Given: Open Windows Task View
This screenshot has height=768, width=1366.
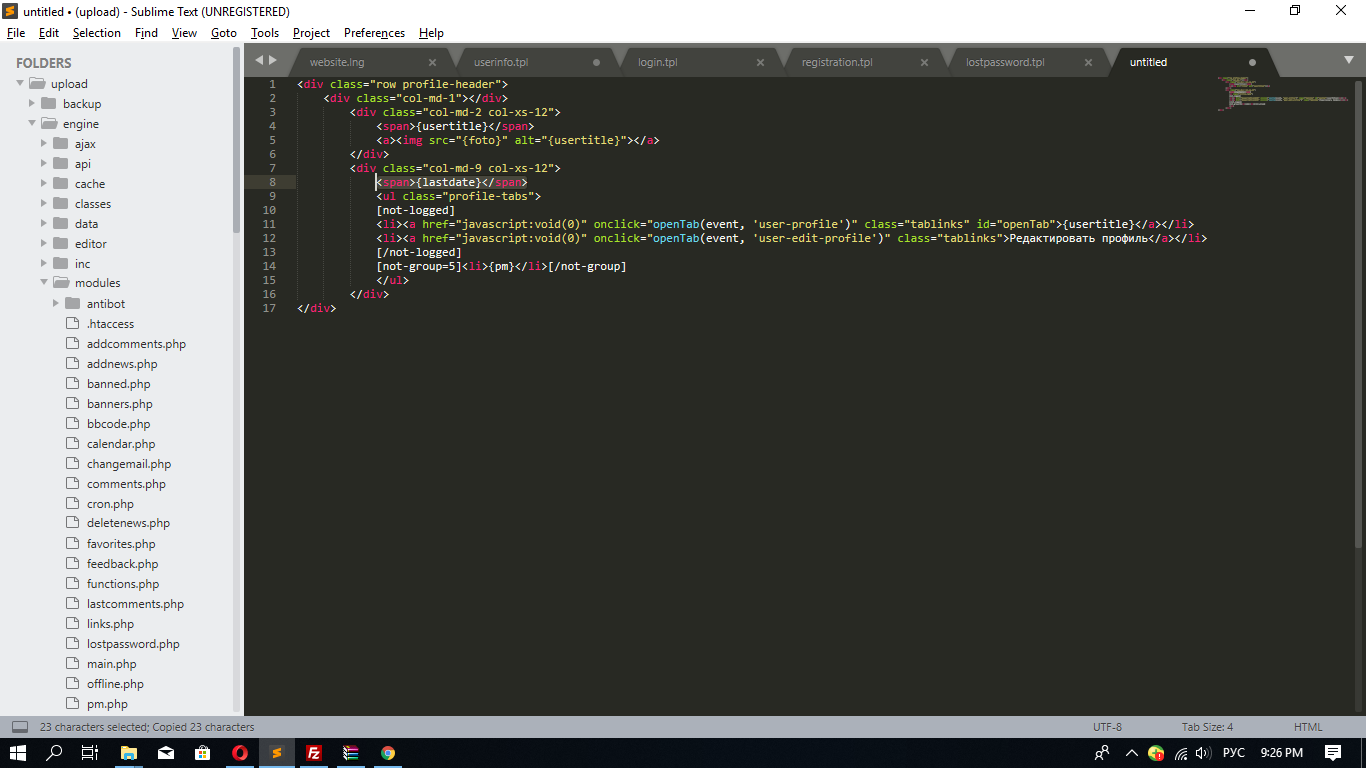Looking at the screenshot, I should (x=90, y=753).
